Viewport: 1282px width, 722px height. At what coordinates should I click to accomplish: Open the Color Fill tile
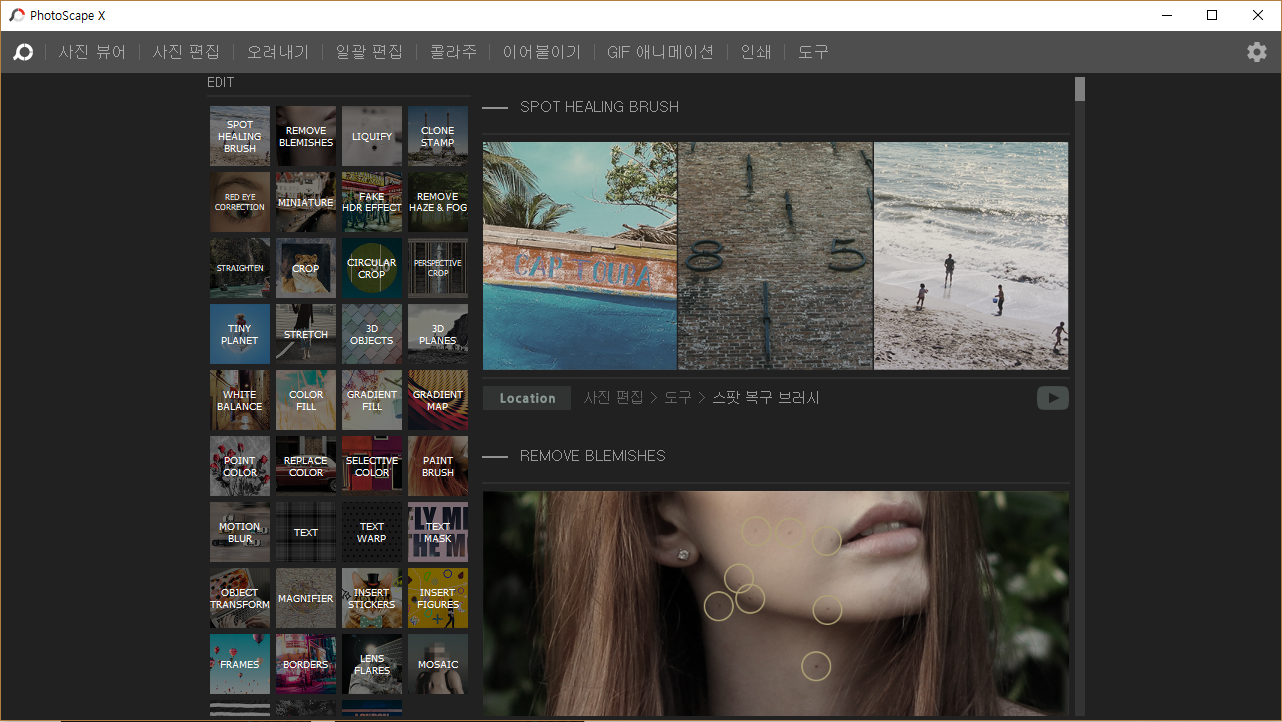pyautogui.click(x=306, y=400)
